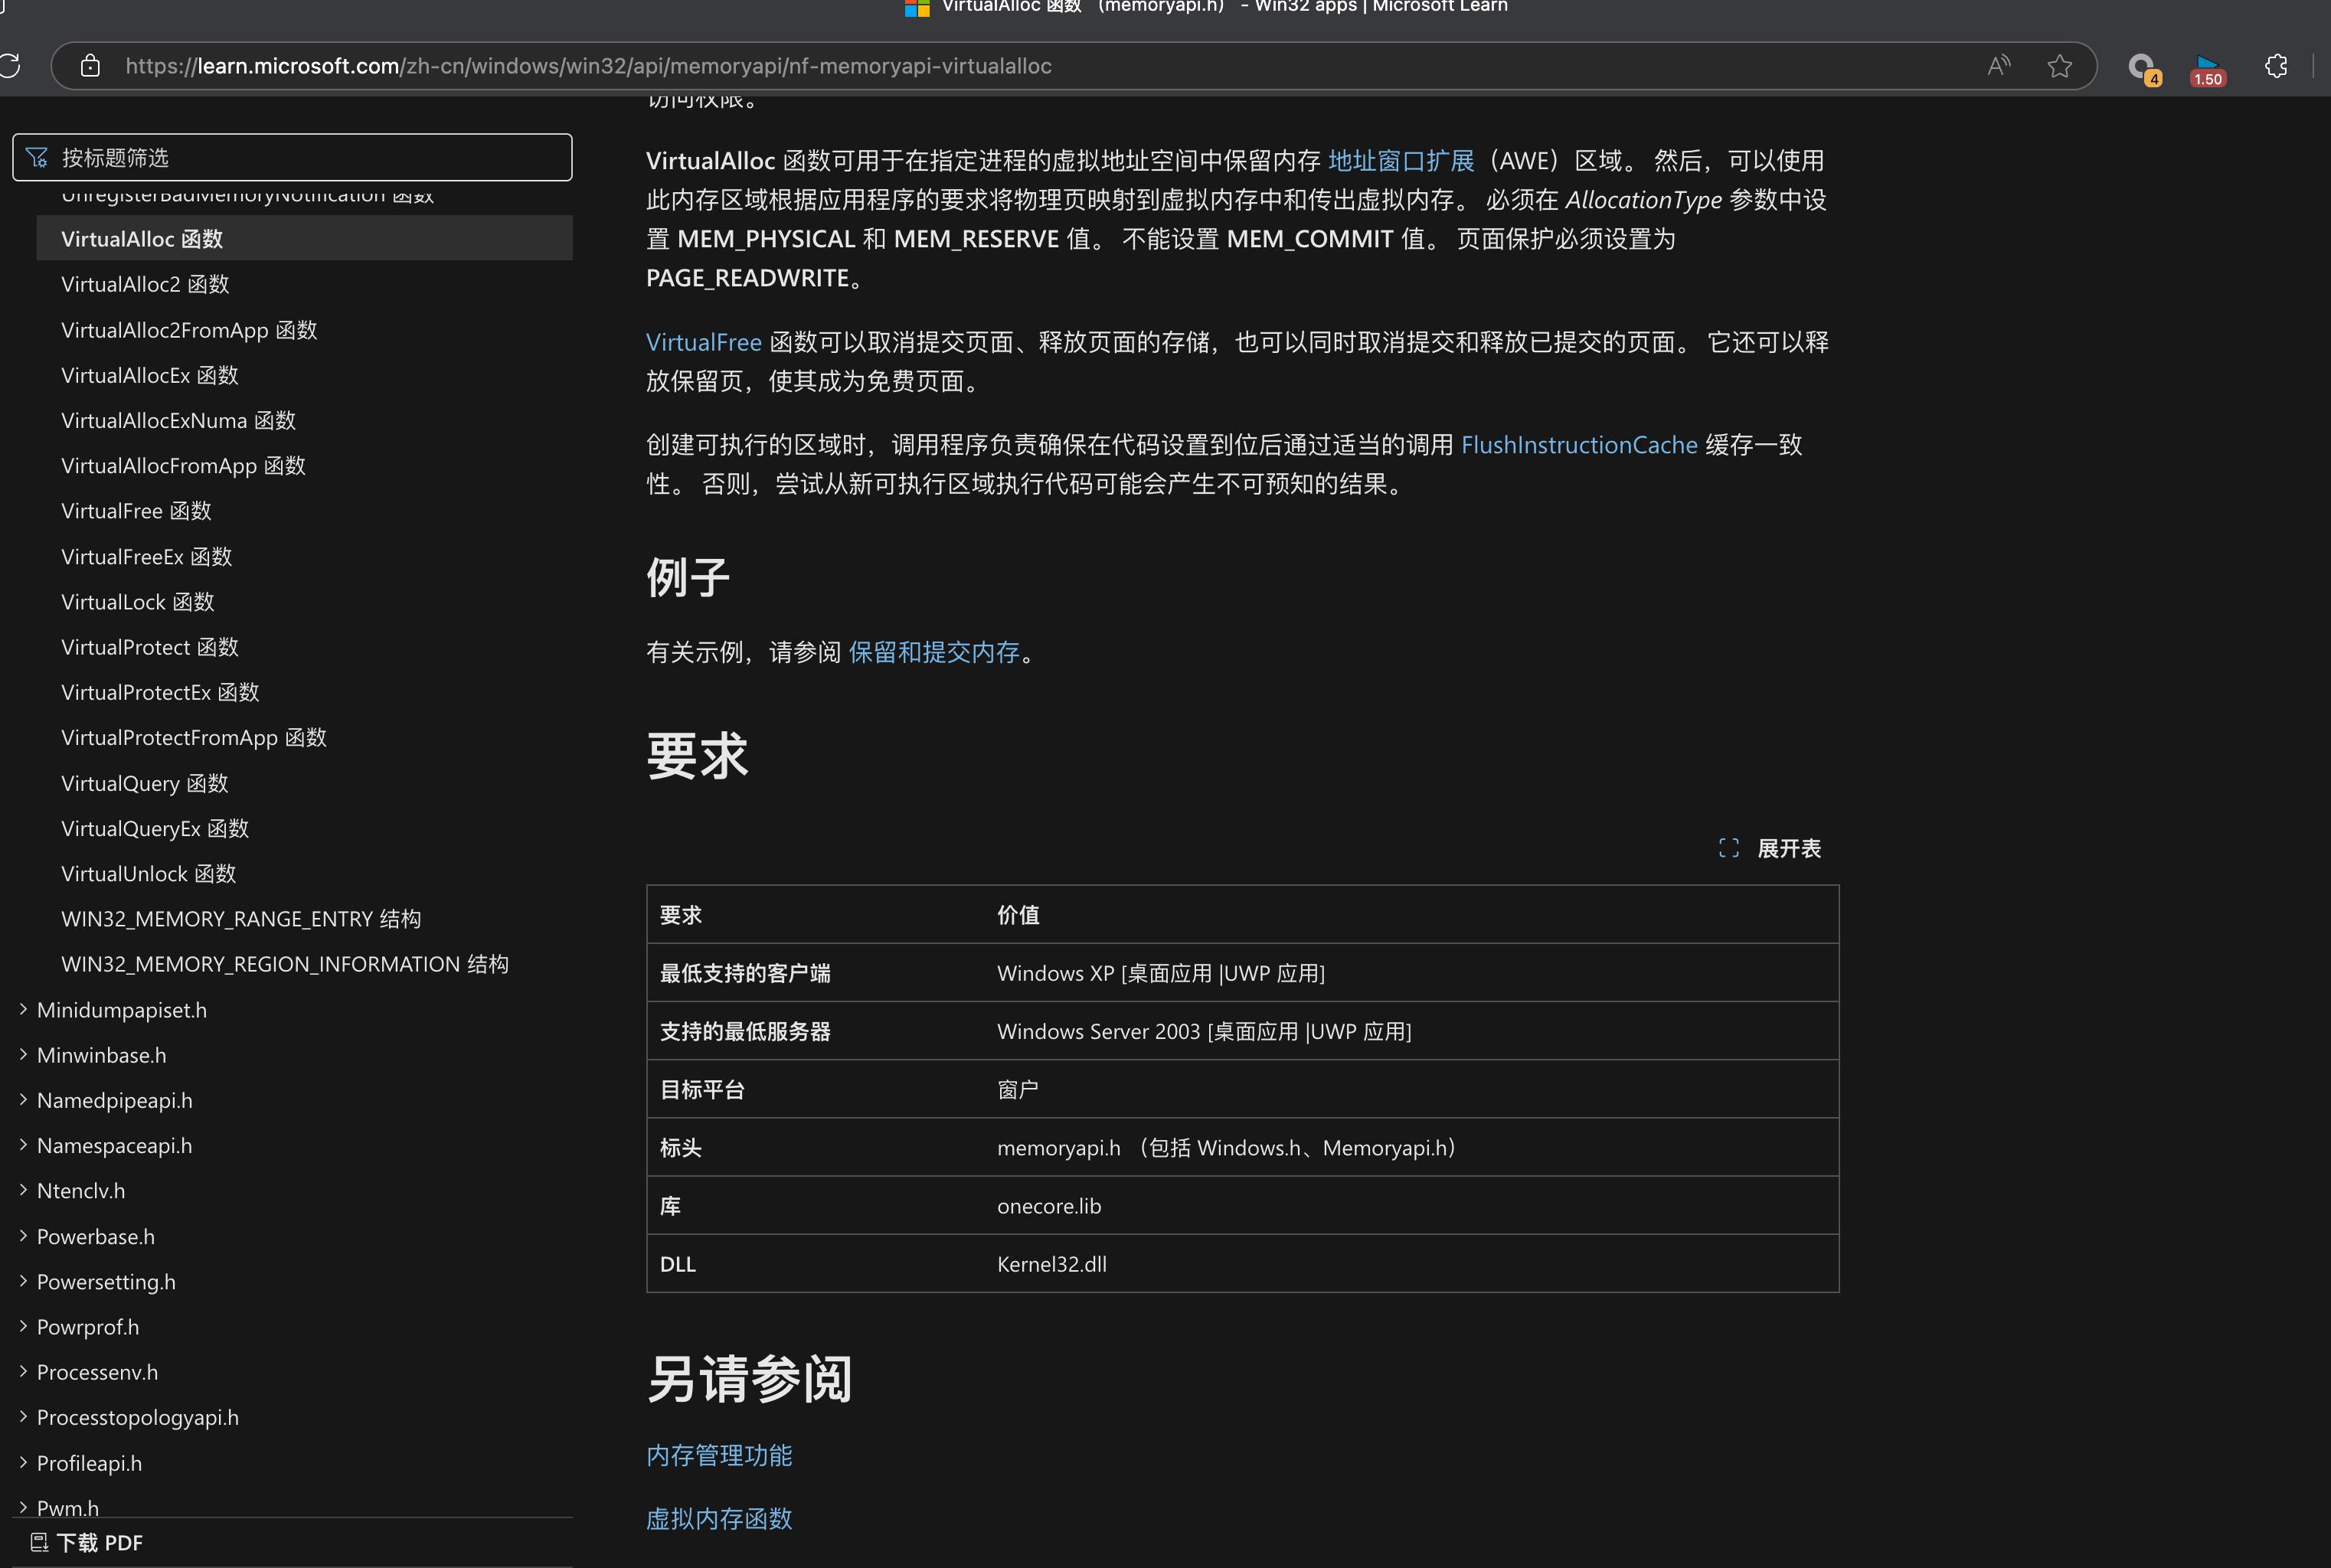This screenshot has width=2331, height=1568.
Task: Select VirtualAlloc2 函数 in sidebar
Action: (x=145, y=284)
